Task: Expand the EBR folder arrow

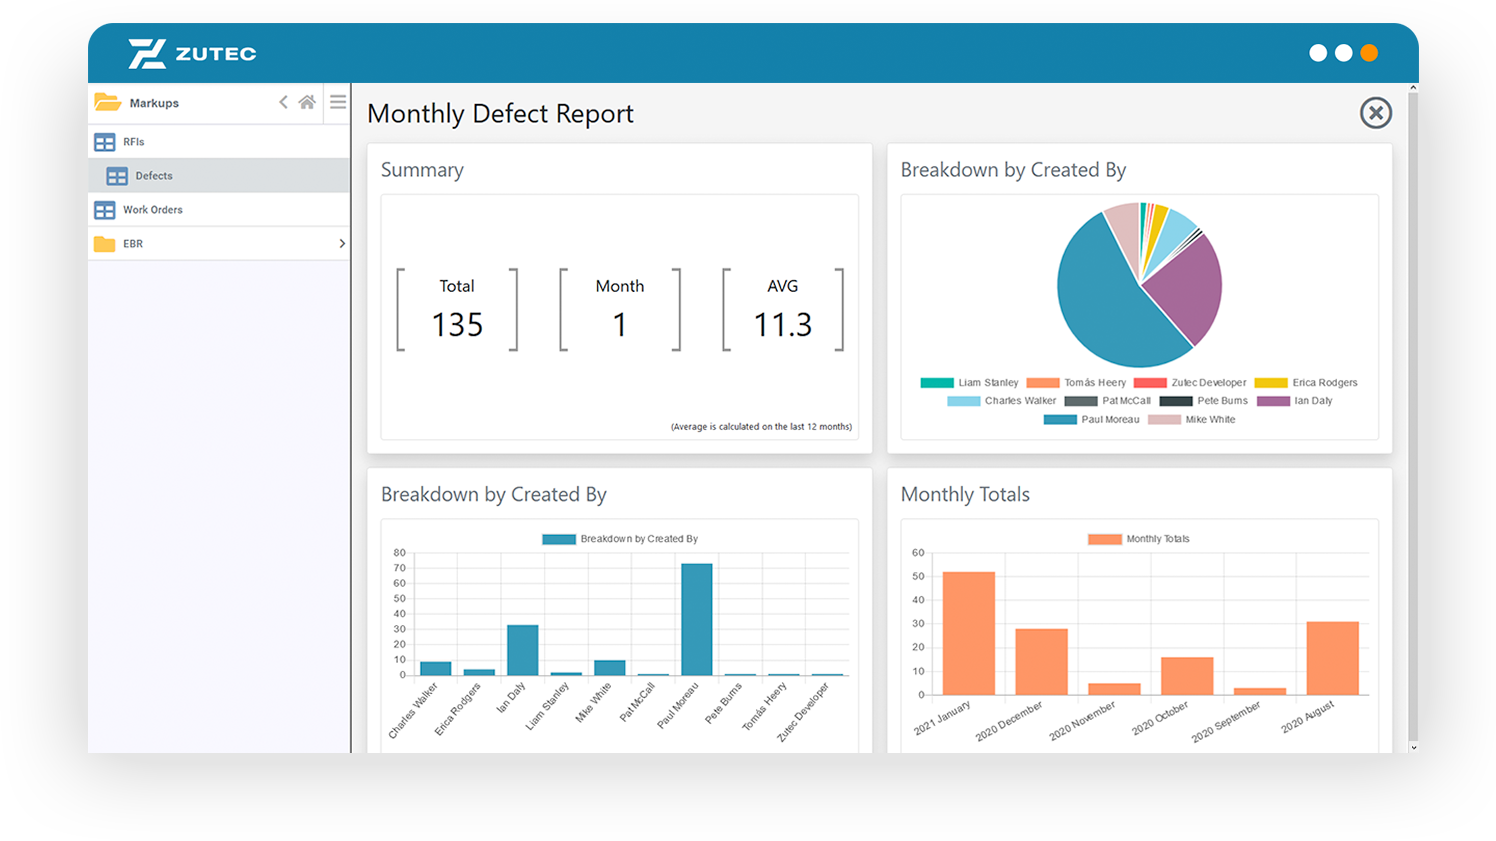Action: (x=342, y=244)
